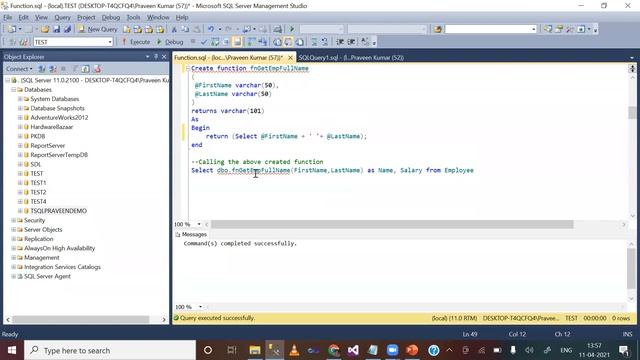Open Zoom from the taskbar
This screenshot has width=640, height=360.
392,350
